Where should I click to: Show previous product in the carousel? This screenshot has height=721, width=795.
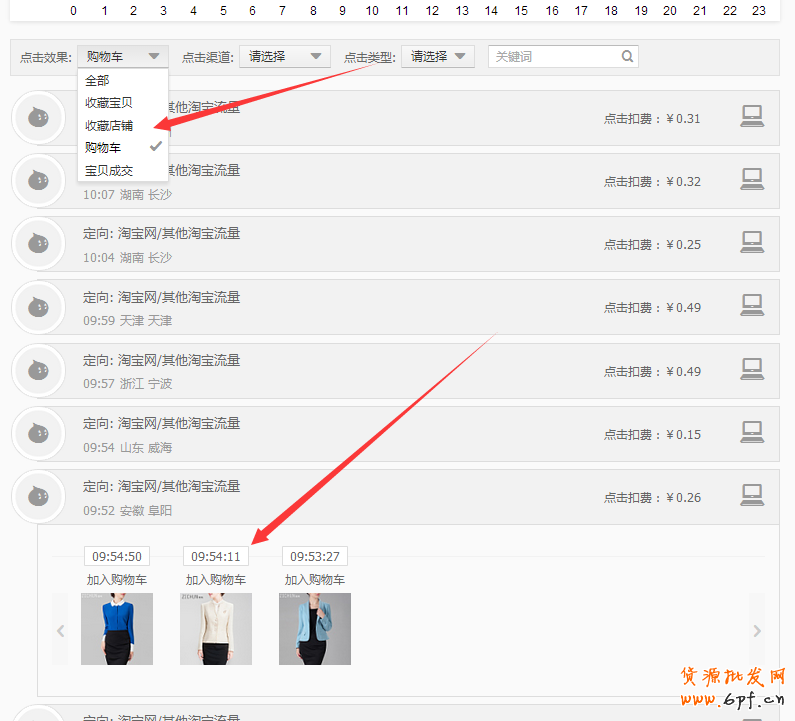point(60,631)
